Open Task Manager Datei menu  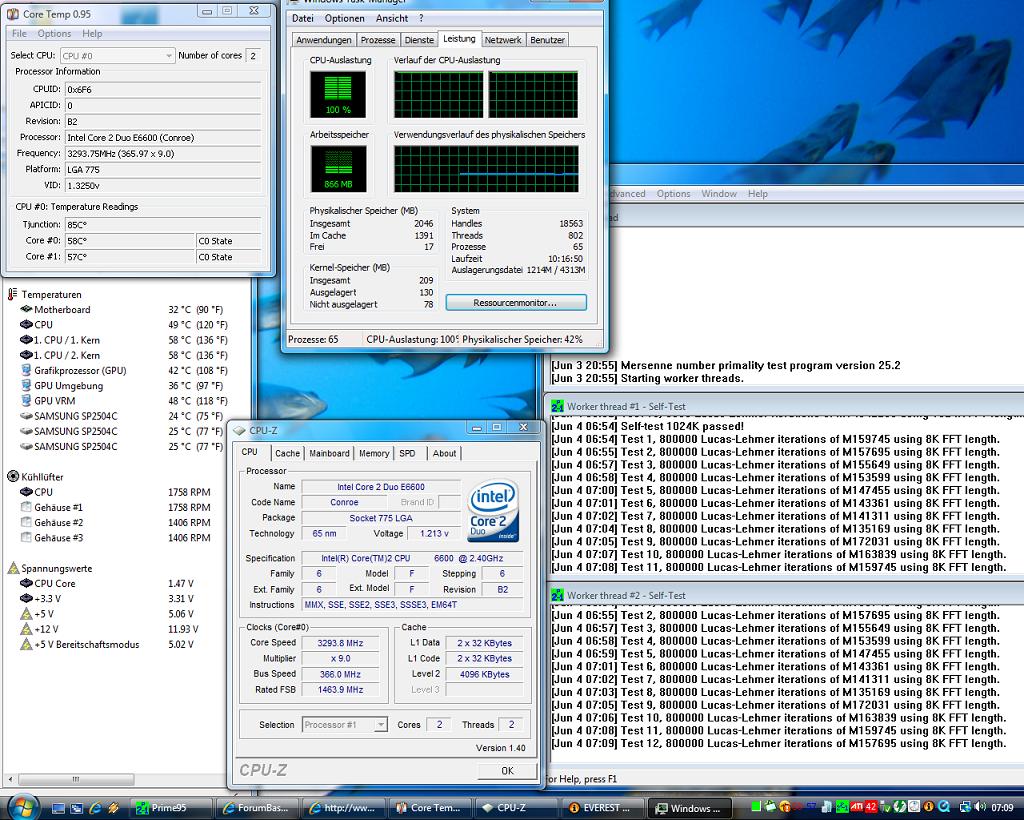[302, 18]
